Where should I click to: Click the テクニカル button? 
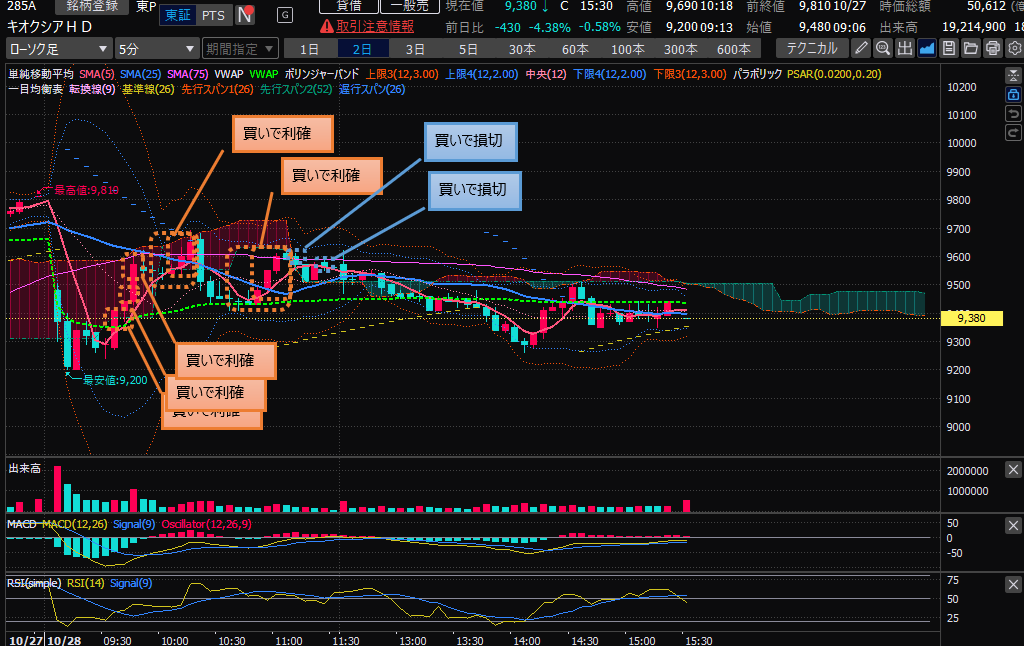(813, 48)
